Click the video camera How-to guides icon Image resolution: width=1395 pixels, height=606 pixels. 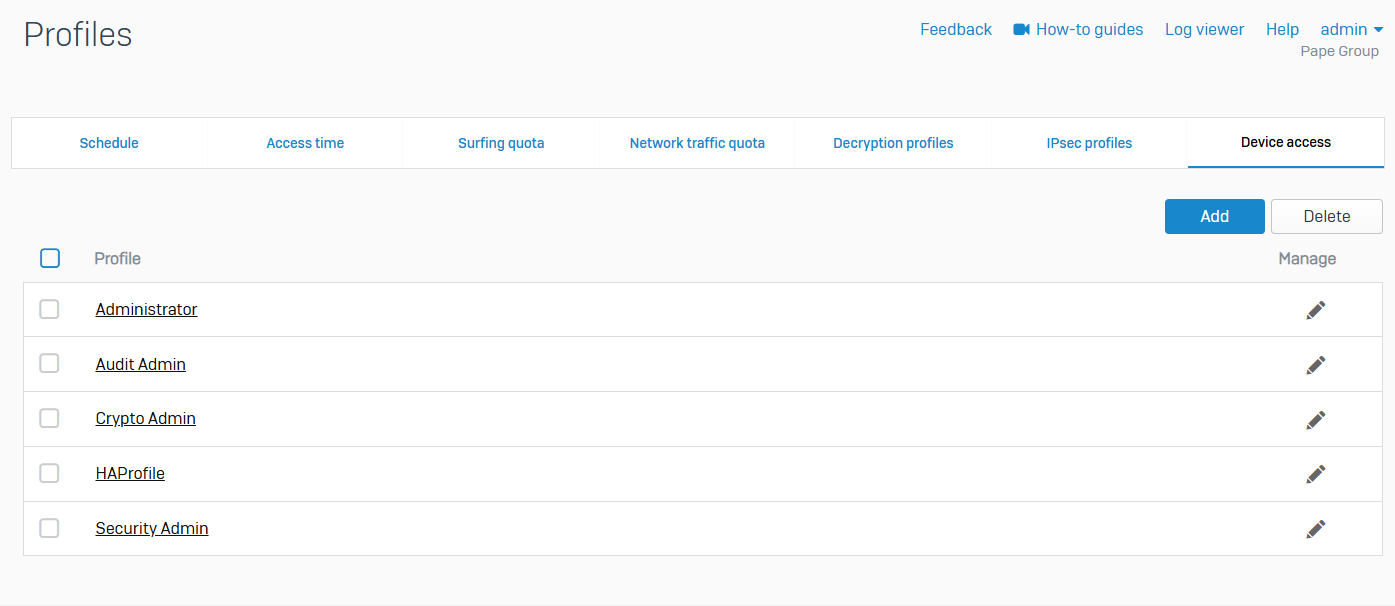[1021, 30]
